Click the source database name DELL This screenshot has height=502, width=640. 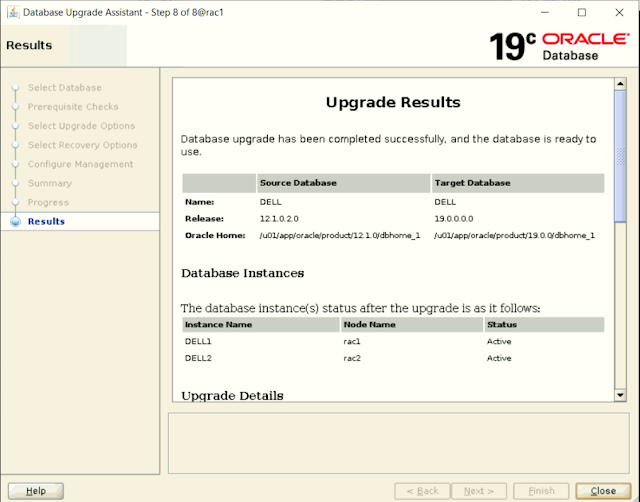point(271,202)
